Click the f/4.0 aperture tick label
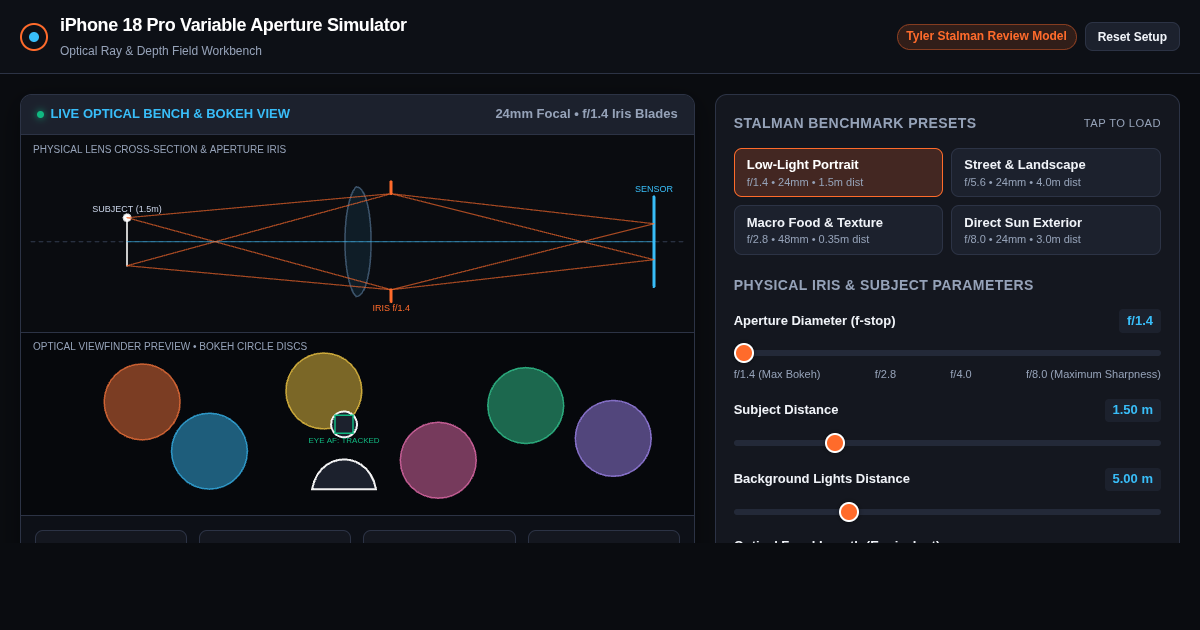This screenshot has width=1200, height=630. (x=960, y=374)
